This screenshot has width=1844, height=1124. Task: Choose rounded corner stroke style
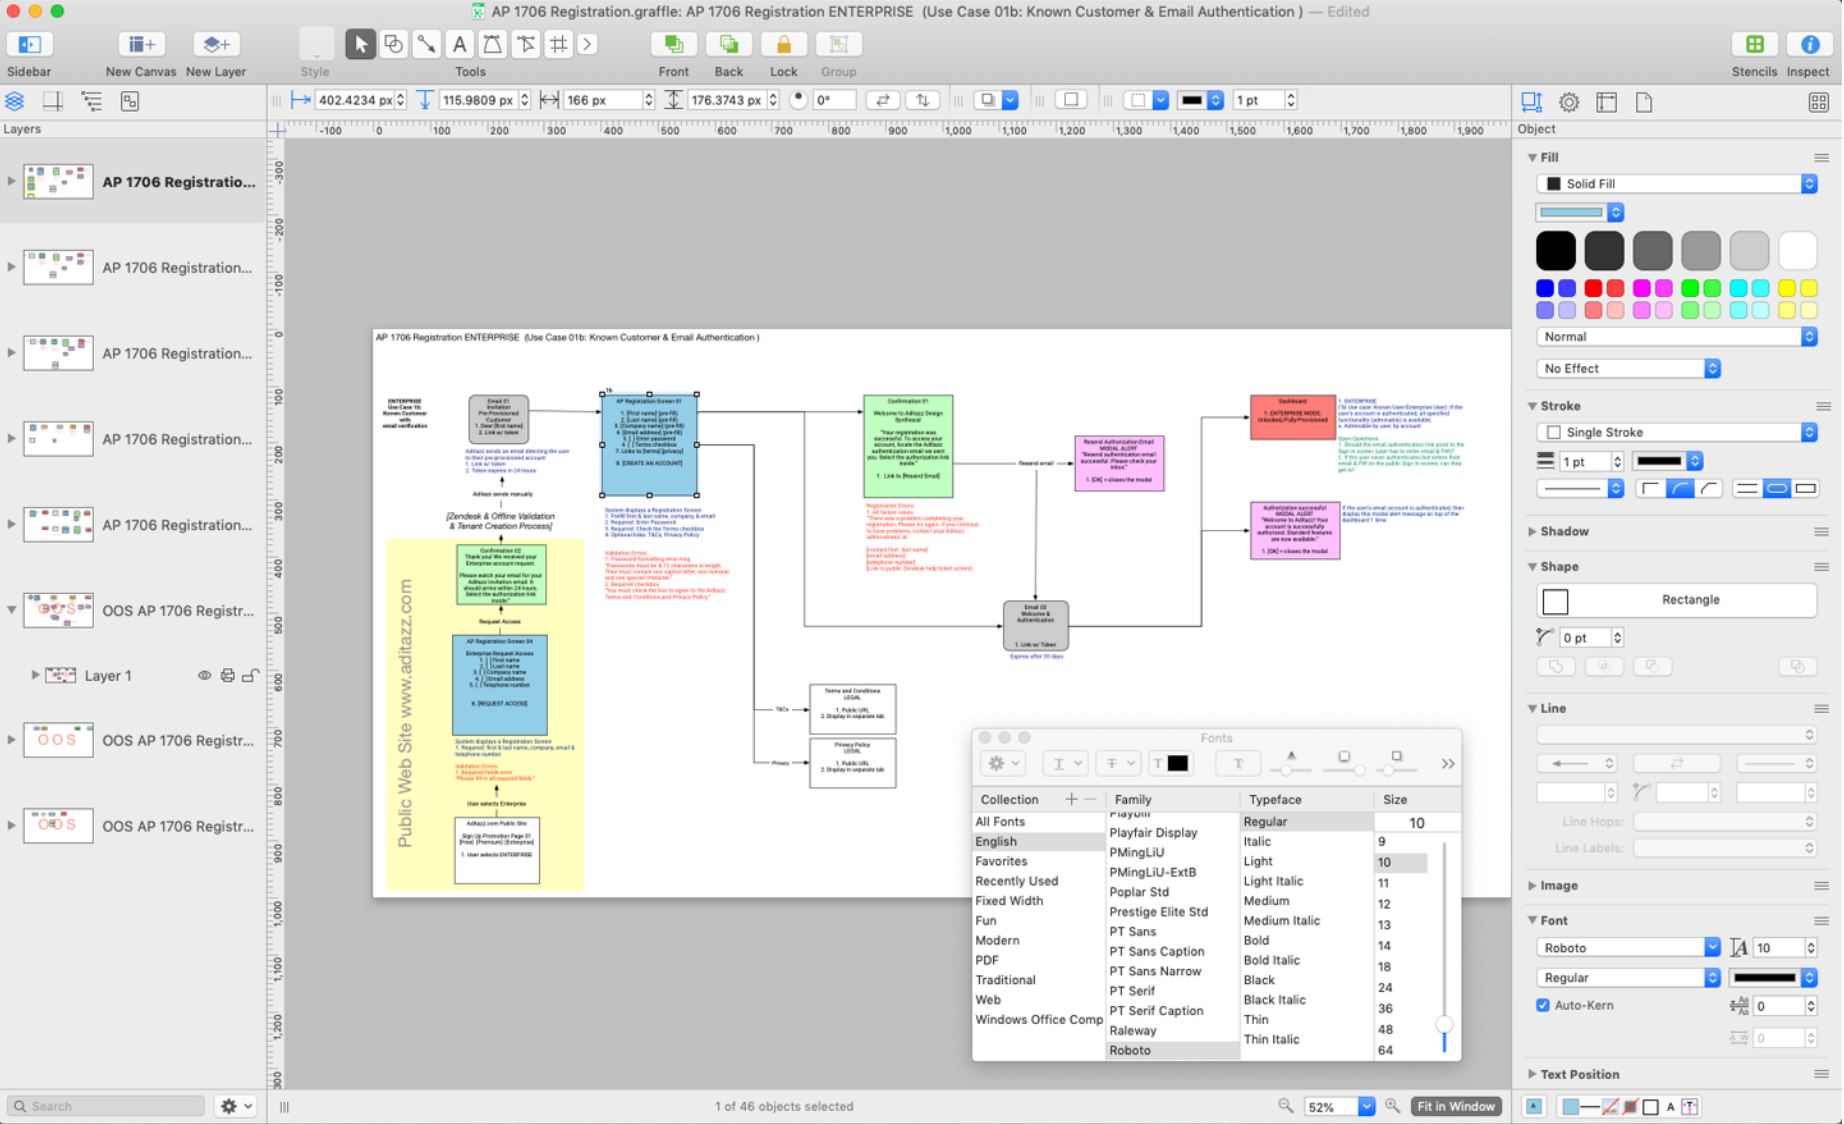pos(1680,488)
